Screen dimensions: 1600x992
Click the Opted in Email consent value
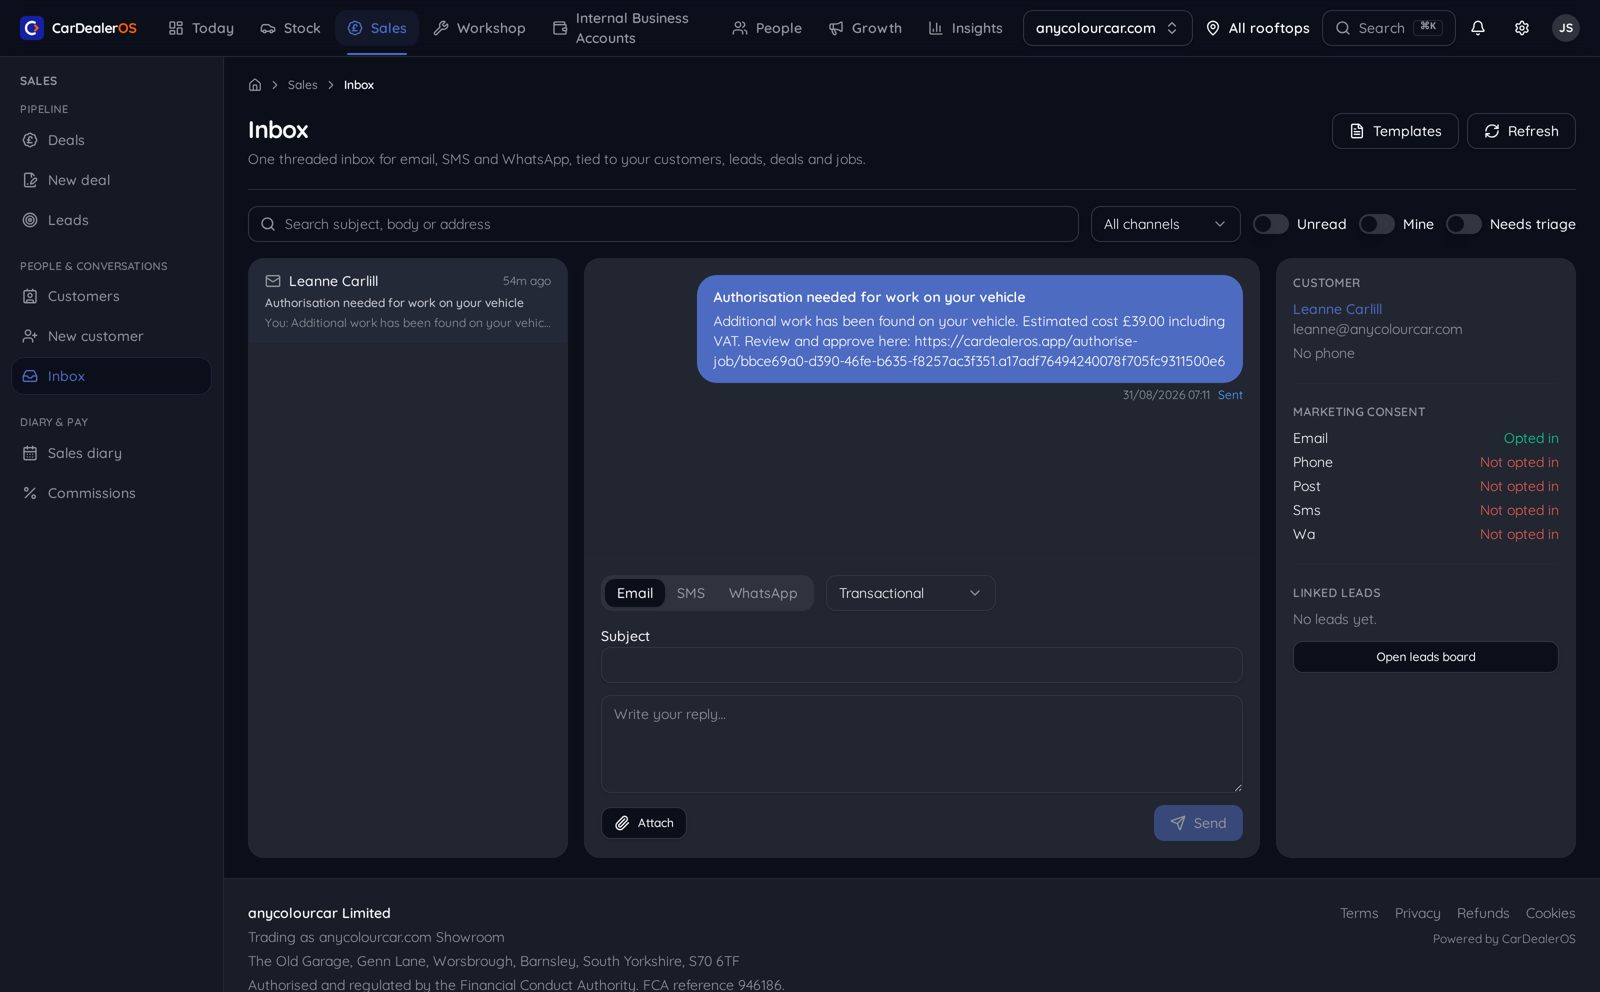click(1531, 438)
